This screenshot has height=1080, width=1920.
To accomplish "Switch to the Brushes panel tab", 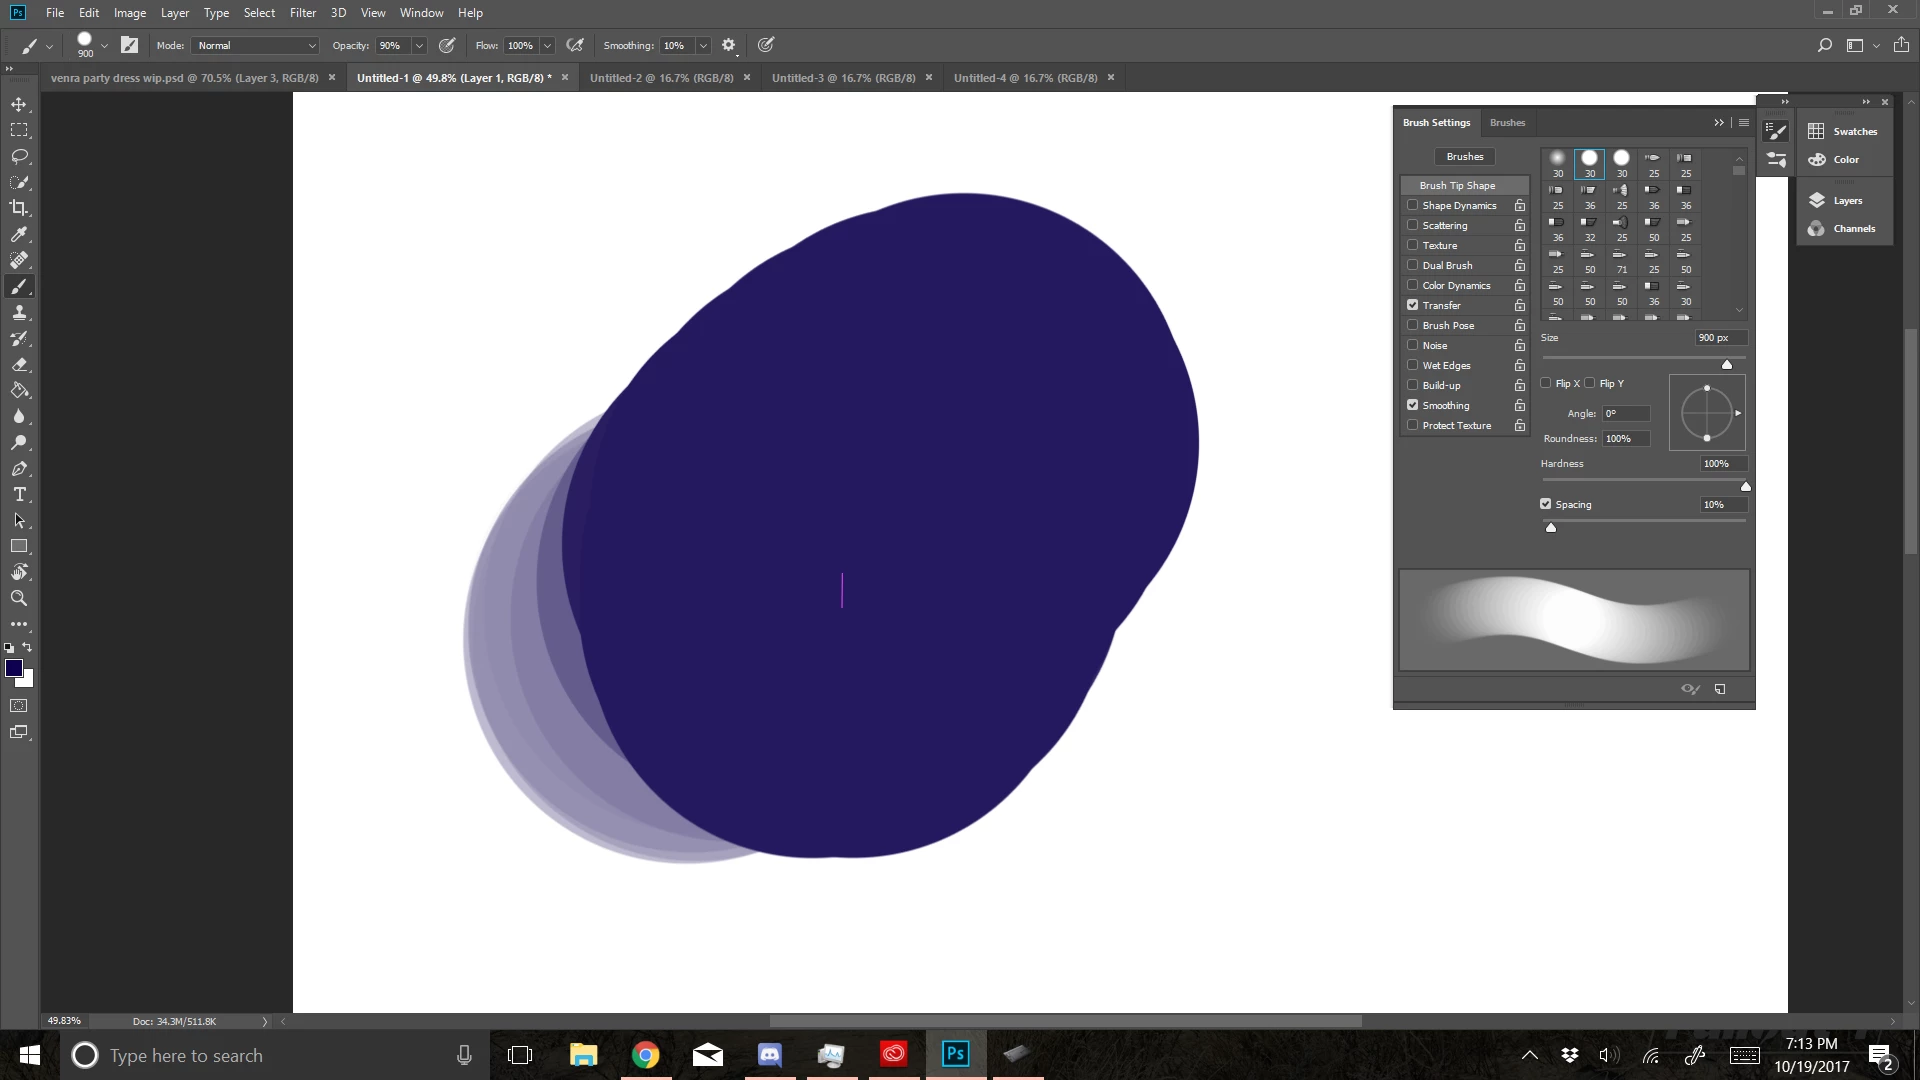I will pos(1507,122).
